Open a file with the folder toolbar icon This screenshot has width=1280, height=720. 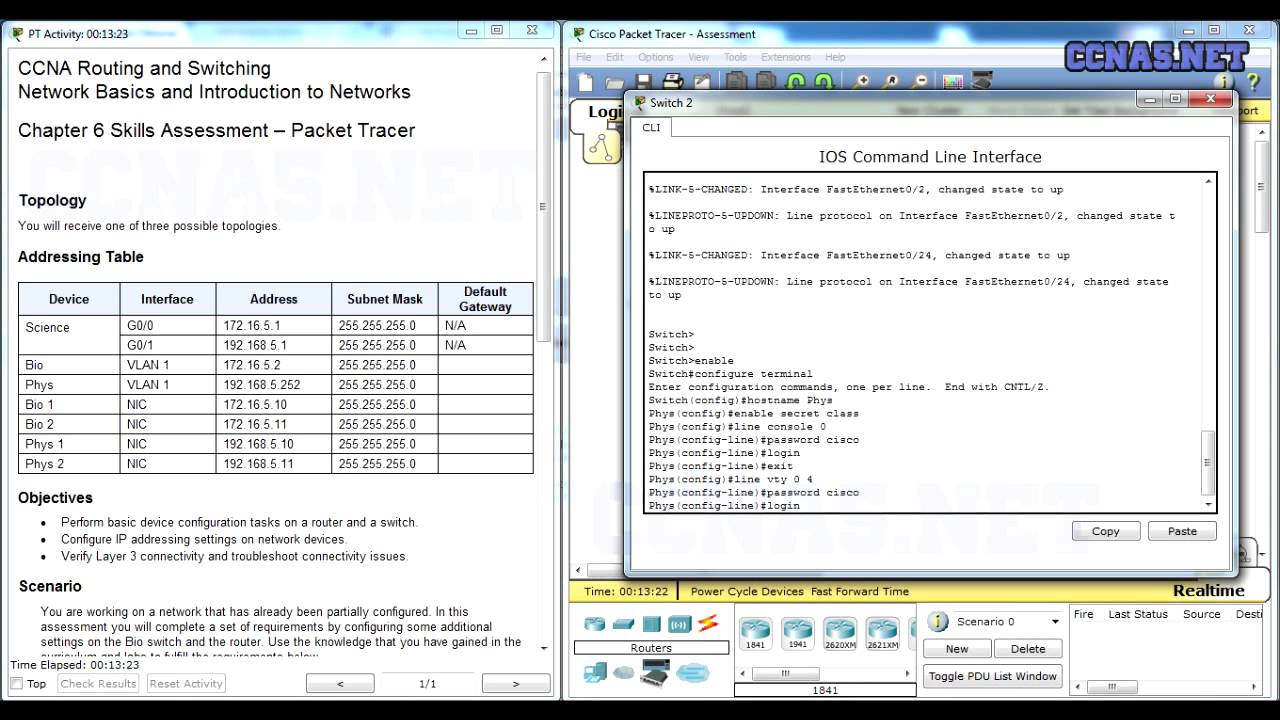[x=615, y=82]
